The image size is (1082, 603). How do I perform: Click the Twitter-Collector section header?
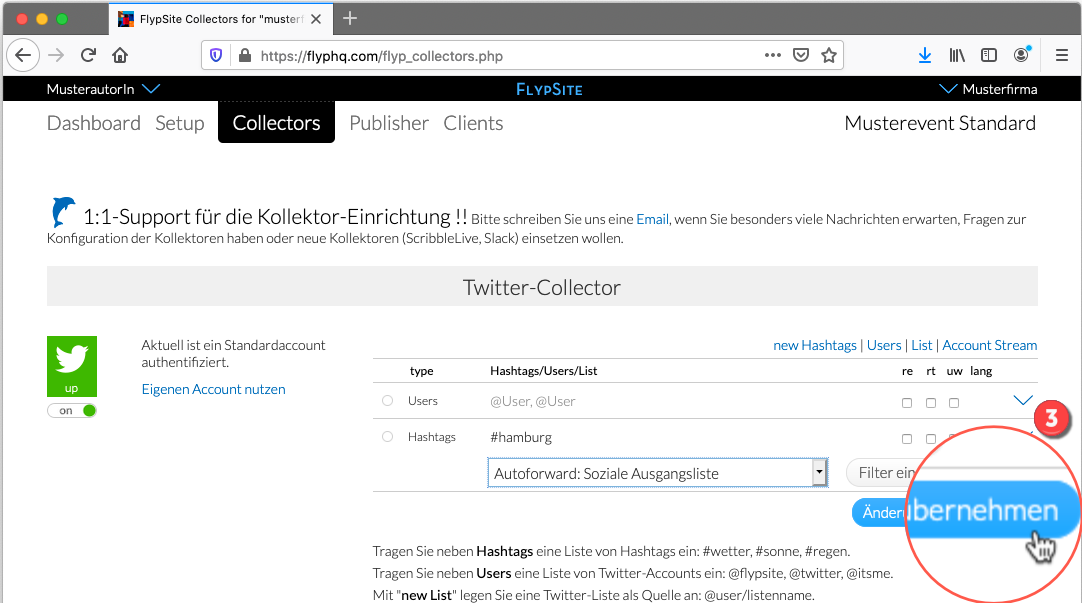click(542, 287)
